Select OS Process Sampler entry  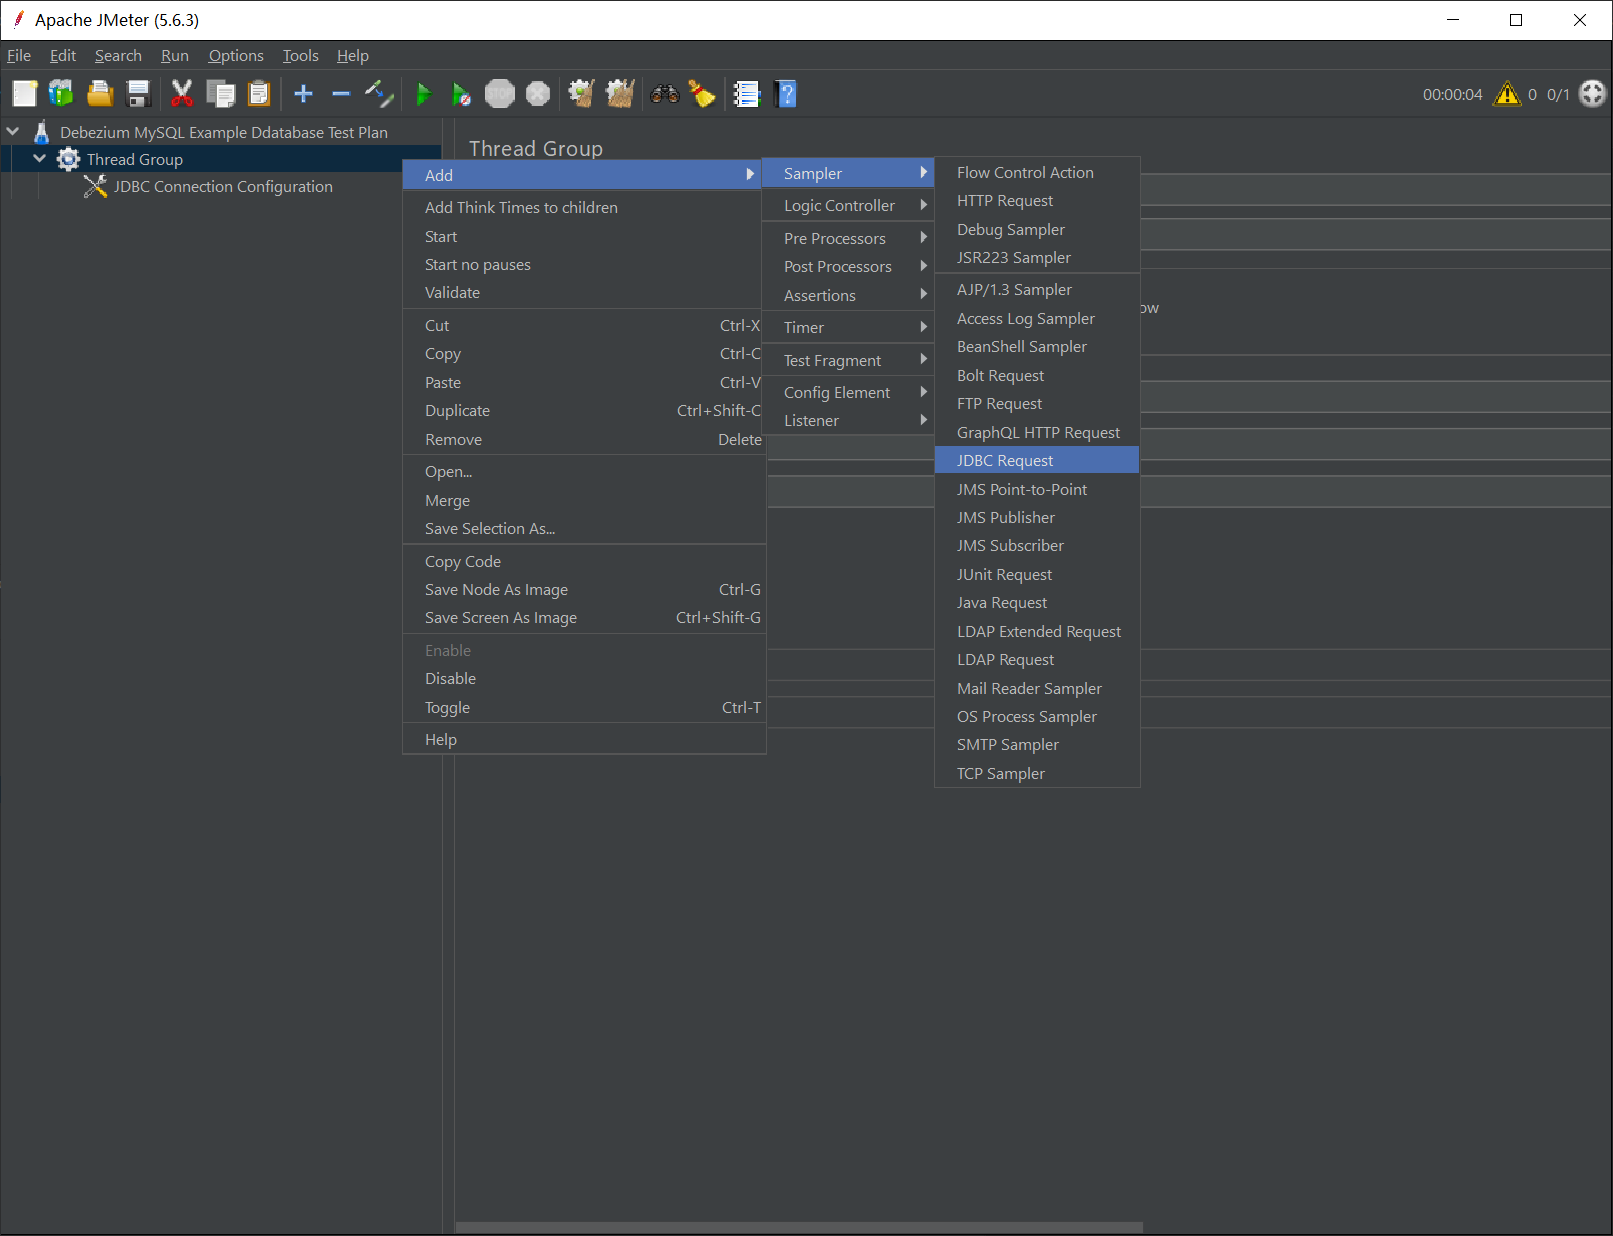click(x=1037, y=716)
